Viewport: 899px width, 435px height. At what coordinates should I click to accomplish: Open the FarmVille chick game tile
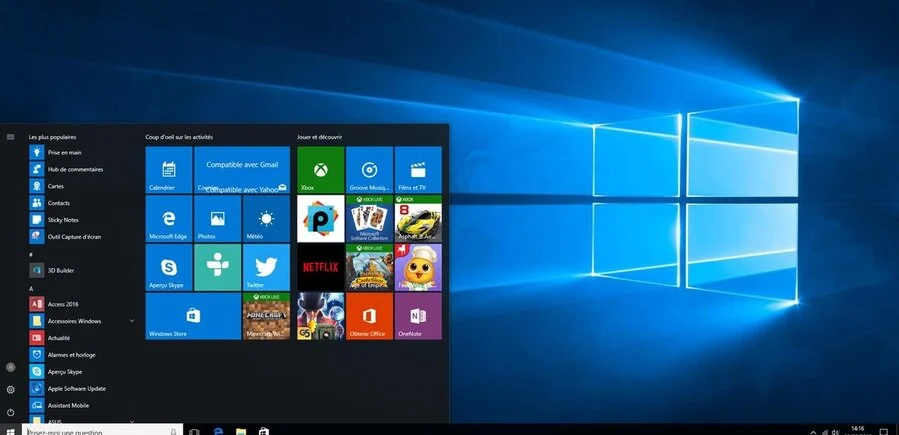pos(418,267)
